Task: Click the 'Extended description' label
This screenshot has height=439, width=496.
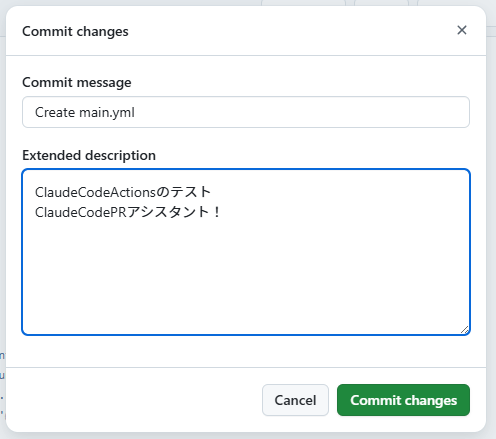Action: (x=89, y=155)
